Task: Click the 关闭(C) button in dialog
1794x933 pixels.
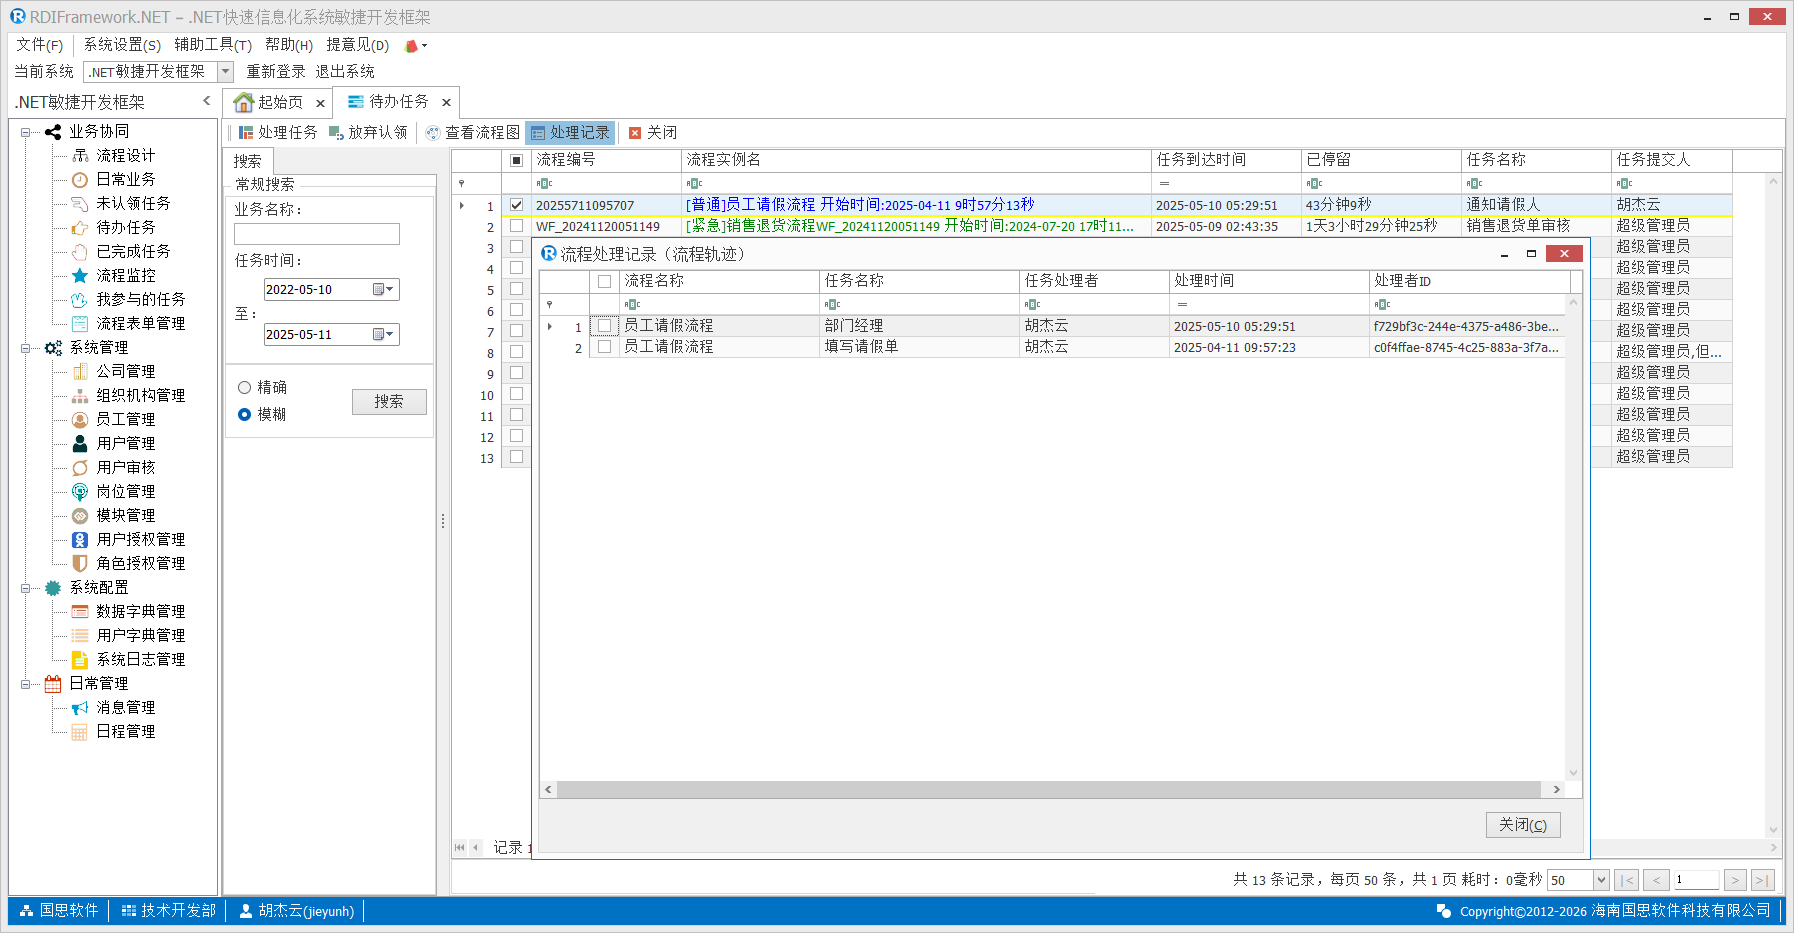Action: coord(1522,825)
